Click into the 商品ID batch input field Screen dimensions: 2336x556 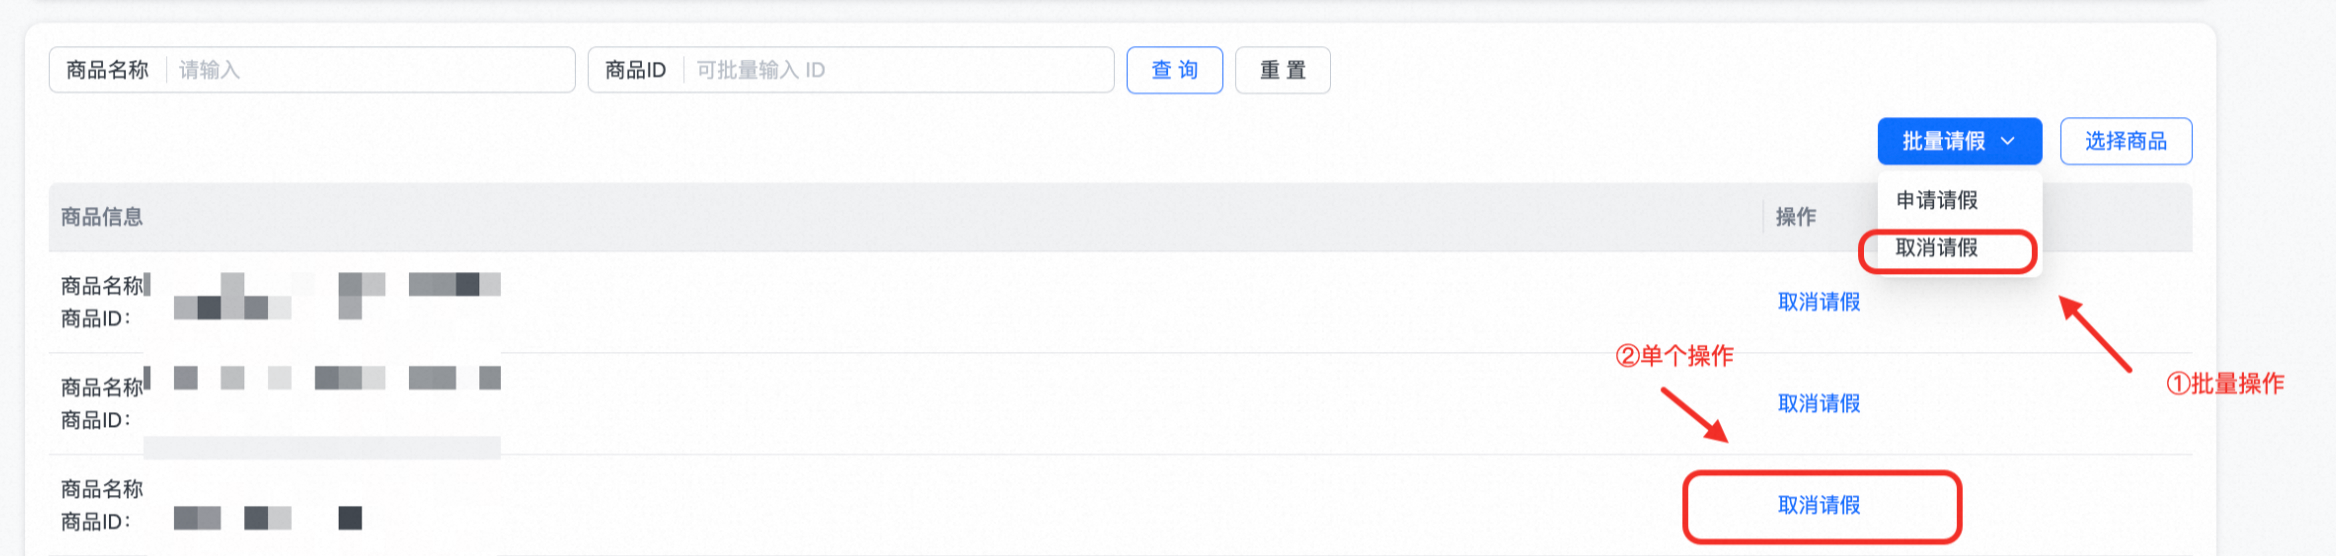[900, 70]
